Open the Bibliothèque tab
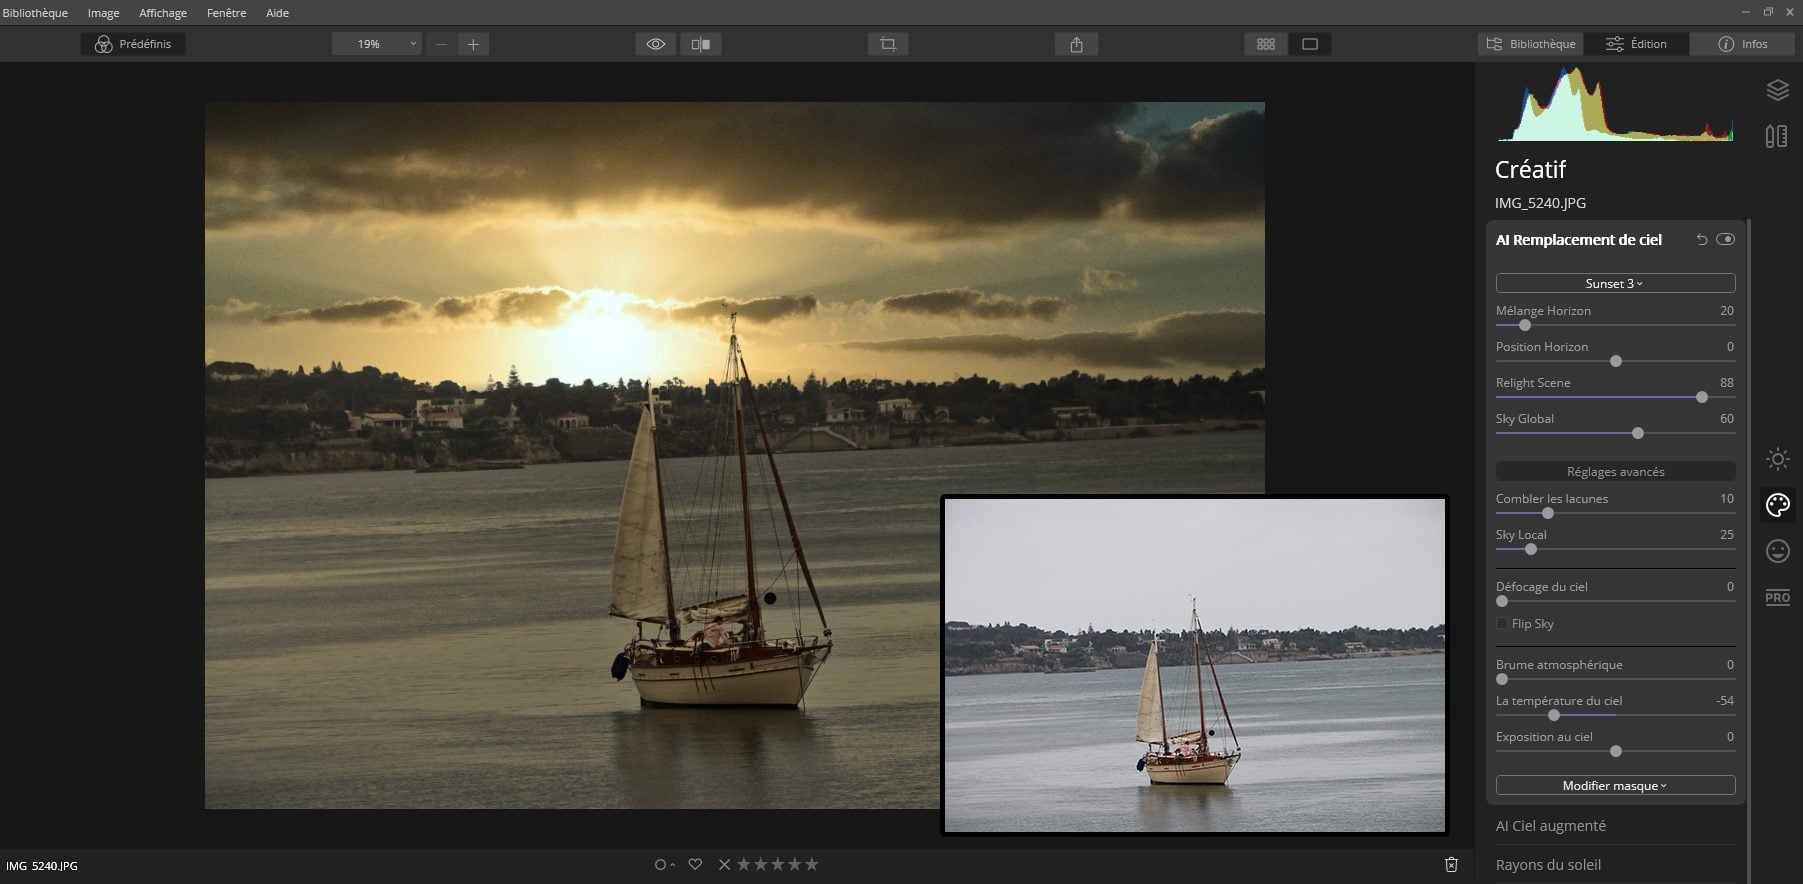This screenshot has height=884, width=1803. coord(1531,44)
